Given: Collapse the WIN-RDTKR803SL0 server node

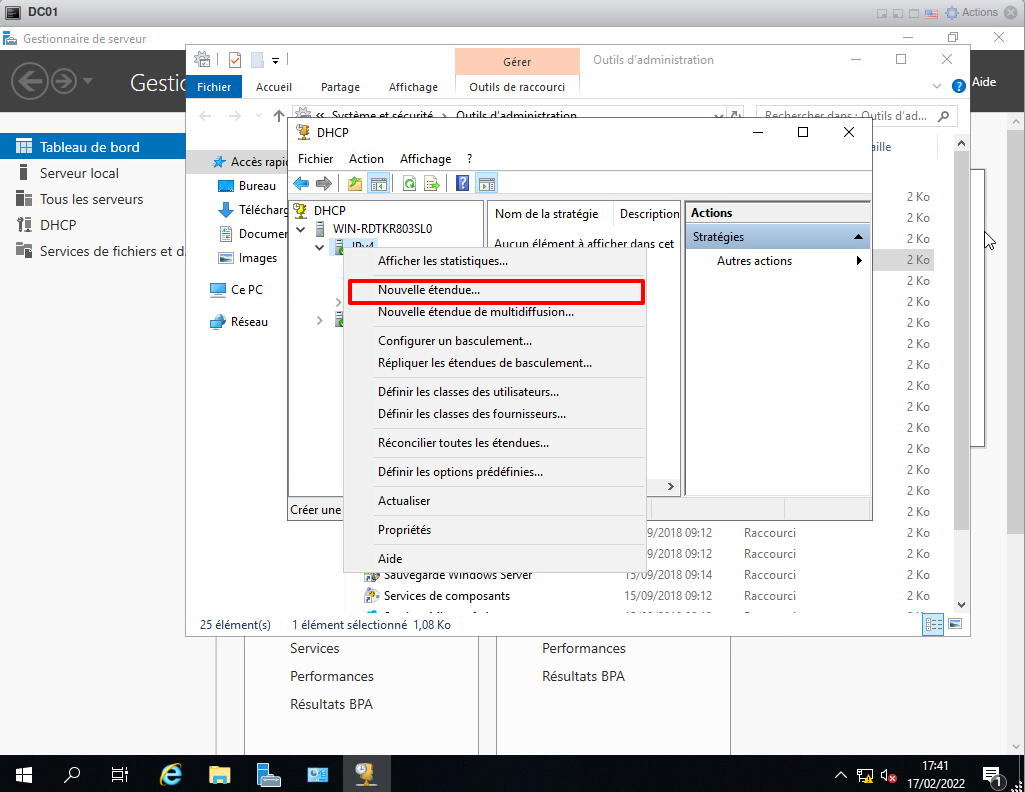Looking at the screenshot, I should tap(302, 229).
